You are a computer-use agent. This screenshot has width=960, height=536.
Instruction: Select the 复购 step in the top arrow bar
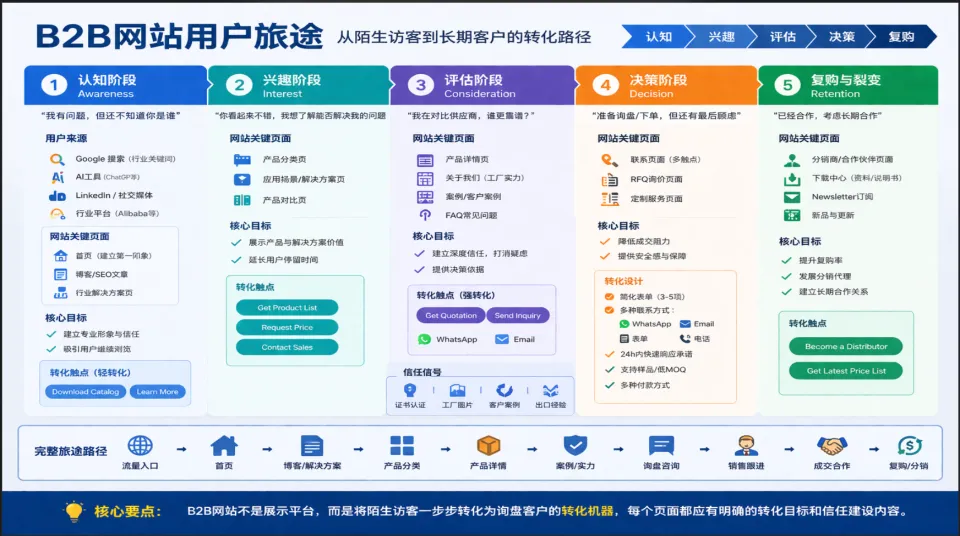click(901, 37)
